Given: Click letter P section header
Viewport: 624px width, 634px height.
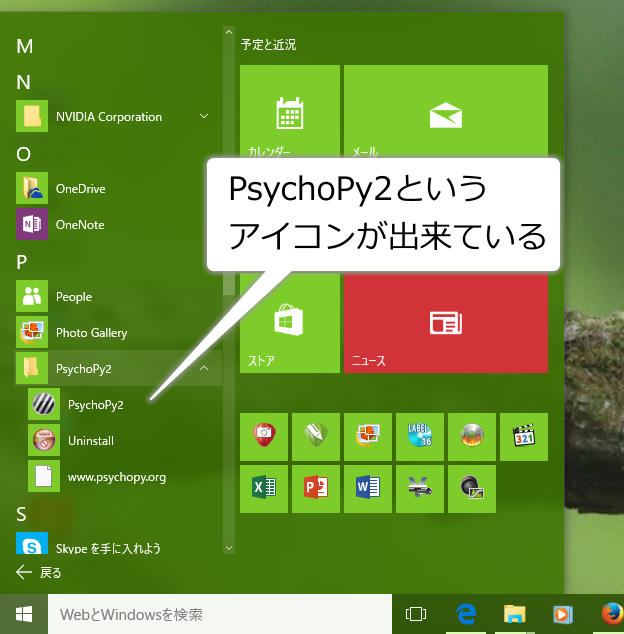Looking at the screenshot, I should point(22,262).
